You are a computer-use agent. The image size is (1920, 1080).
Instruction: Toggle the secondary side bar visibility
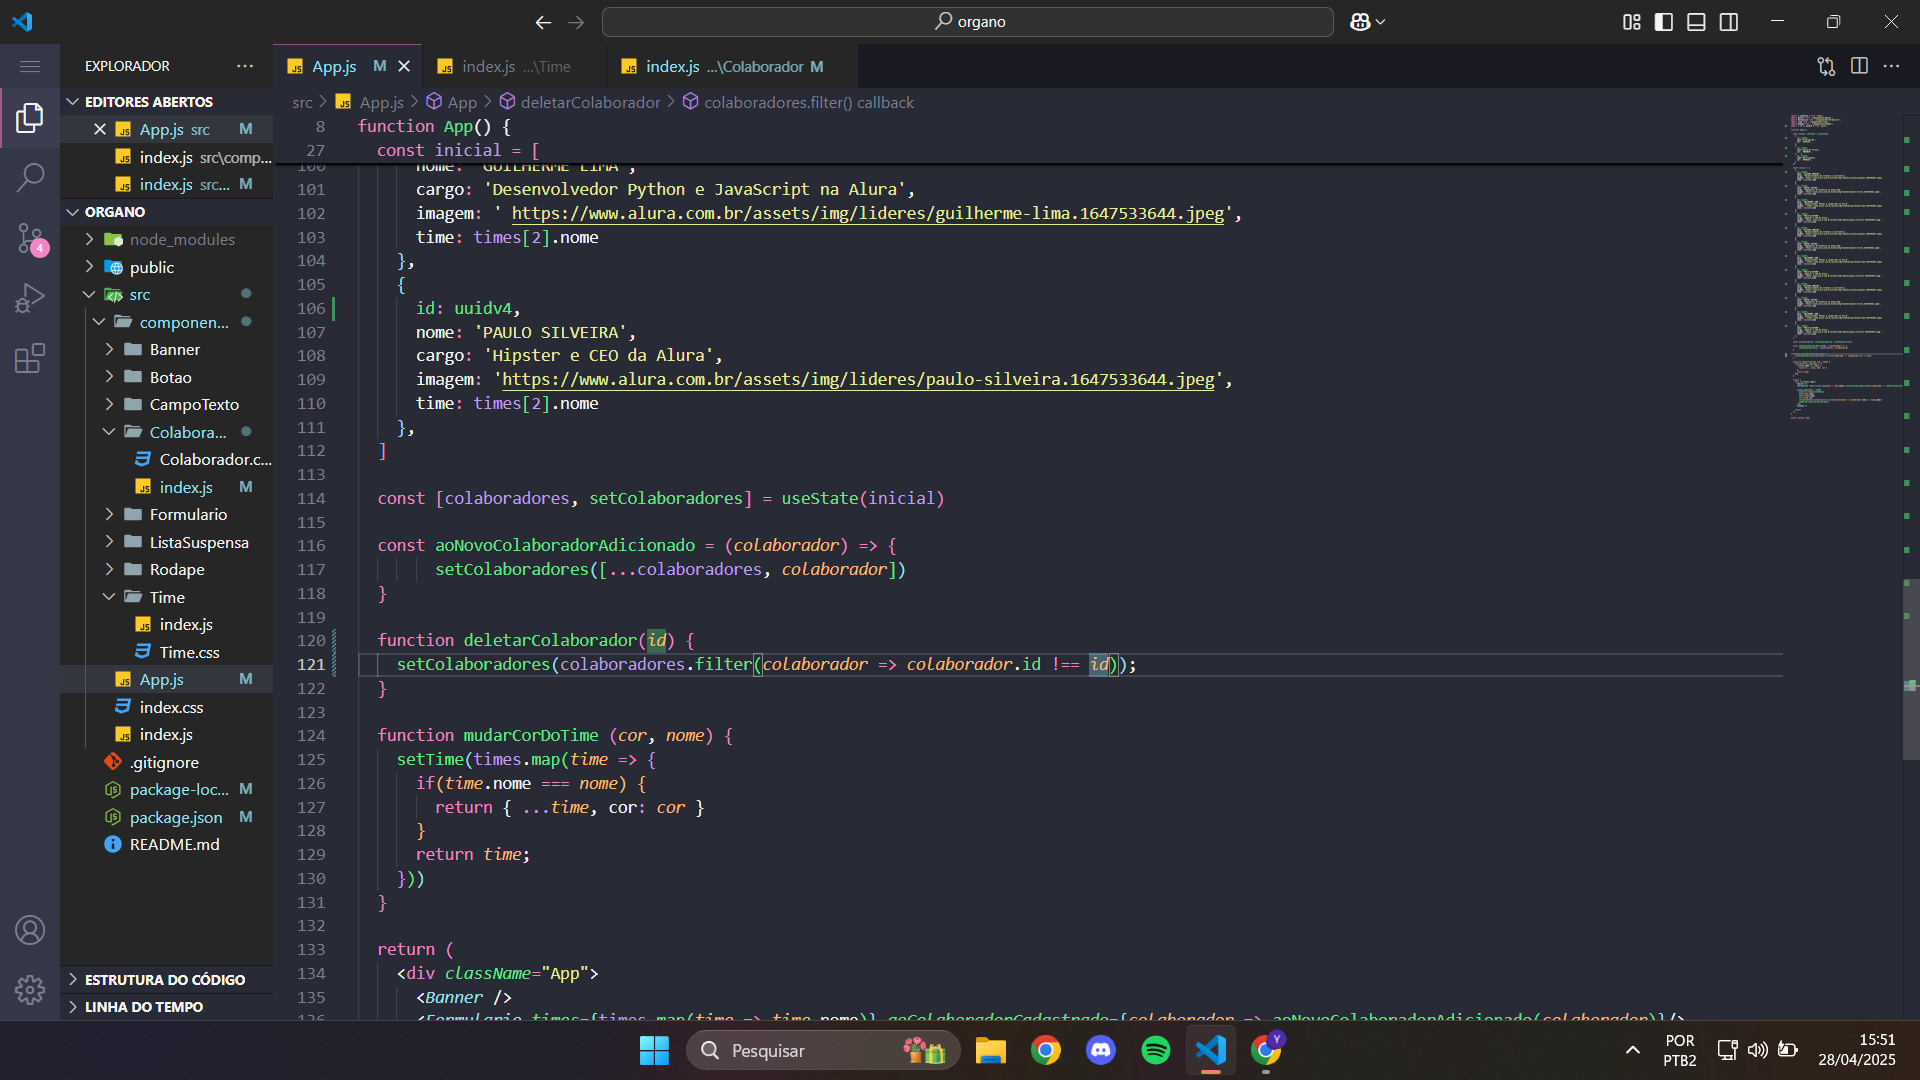coord(1728,22)
